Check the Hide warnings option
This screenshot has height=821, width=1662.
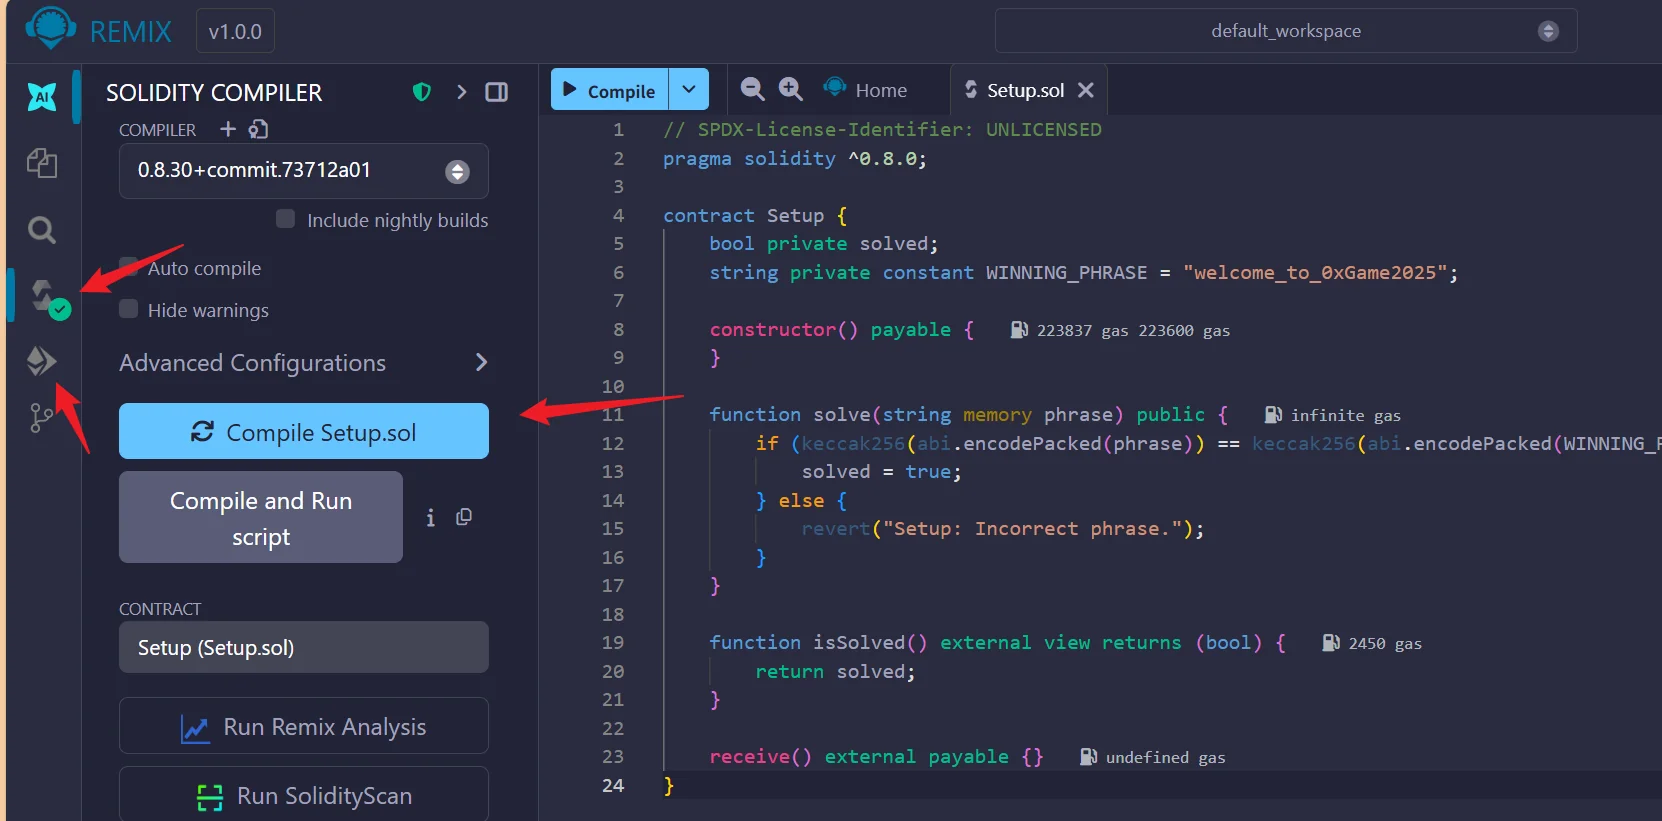(129, 309)
